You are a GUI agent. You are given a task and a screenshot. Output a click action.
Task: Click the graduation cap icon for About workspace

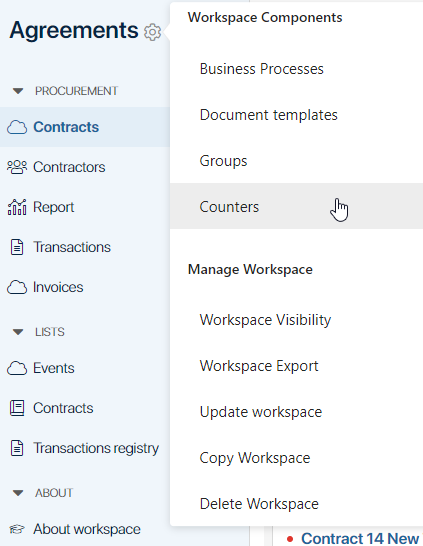[x=17, y=529]
